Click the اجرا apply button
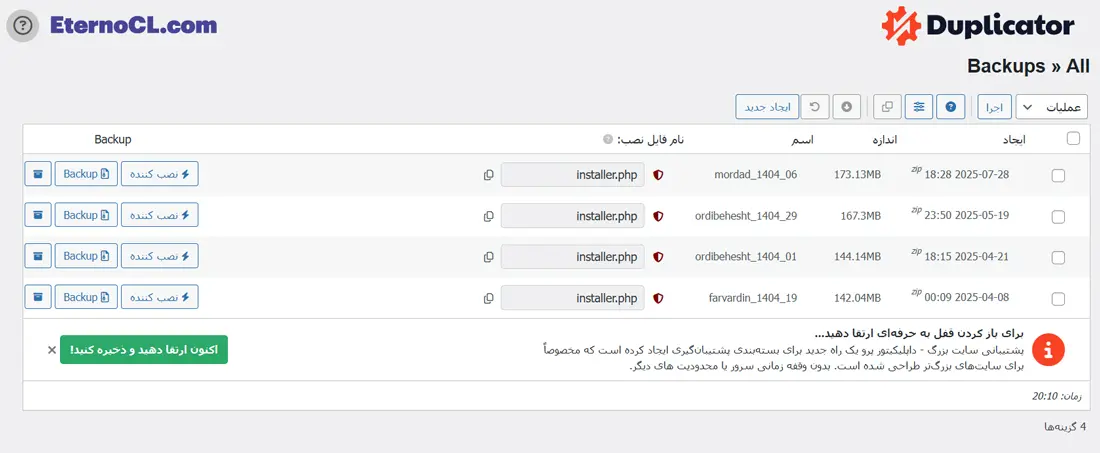Screen dimensions: 1100x453 (995, 107)
